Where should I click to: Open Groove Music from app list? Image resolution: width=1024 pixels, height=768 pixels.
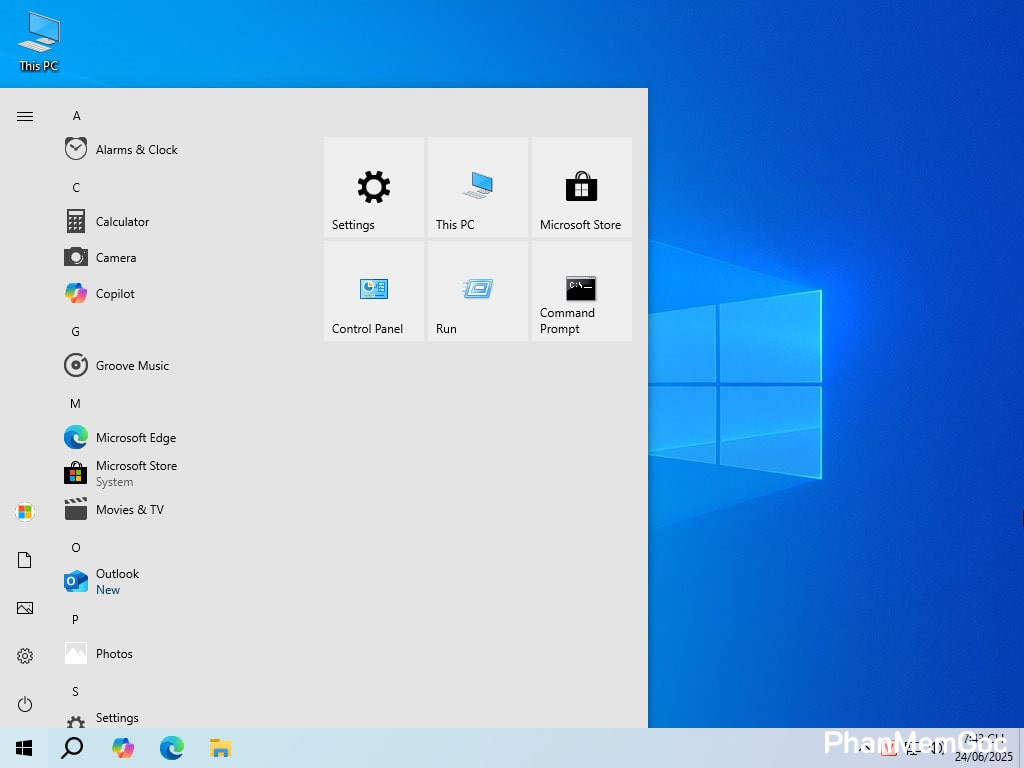click(x=132, y=366)
